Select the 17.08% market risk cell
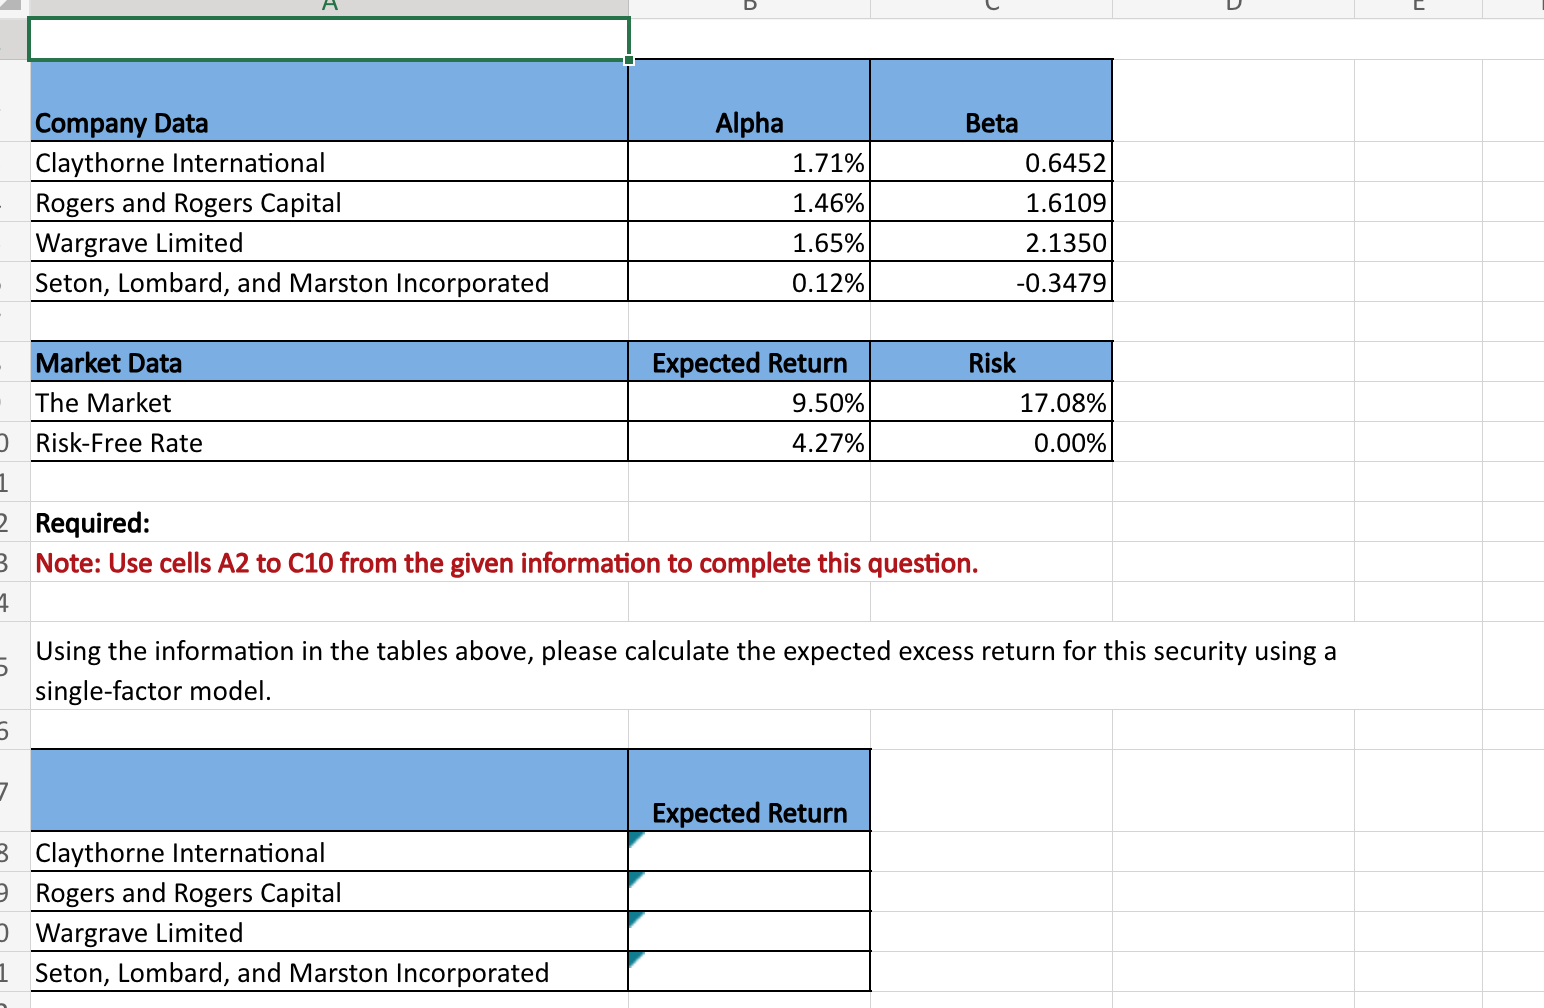This screenshot has width=1544, height=1008. [x=991, y=402]
